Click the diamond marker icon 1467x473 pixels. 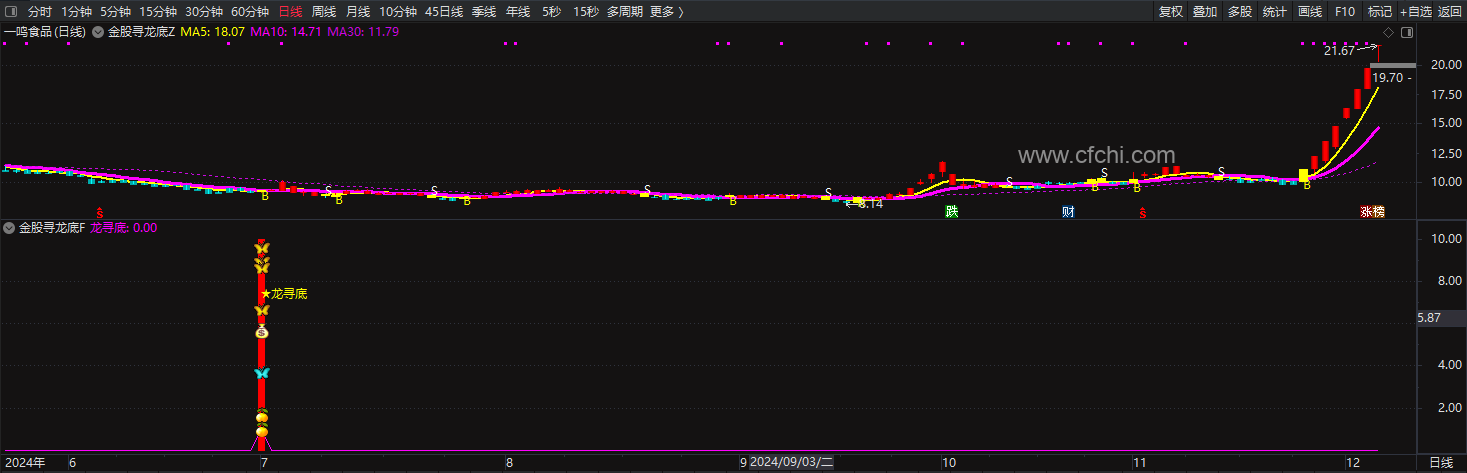[1389, 33]
